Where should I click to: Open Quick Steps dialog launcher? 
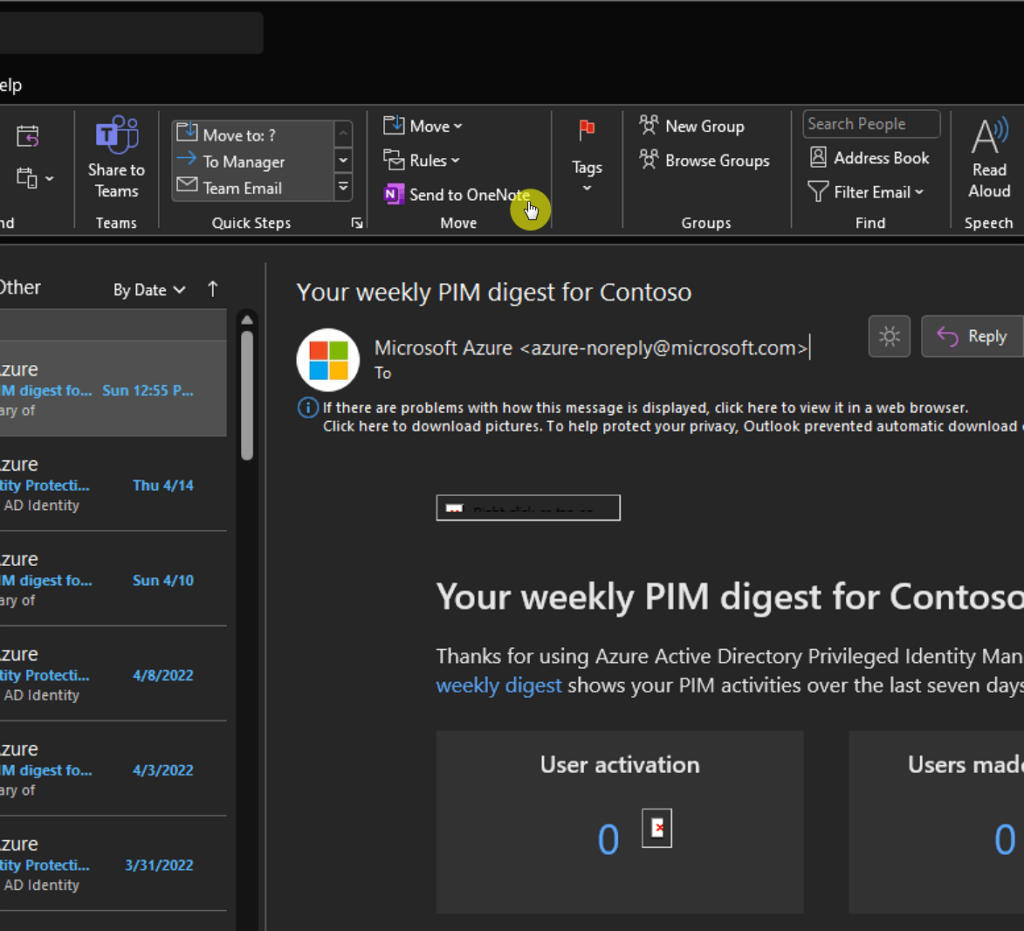[x=357, y=223]
